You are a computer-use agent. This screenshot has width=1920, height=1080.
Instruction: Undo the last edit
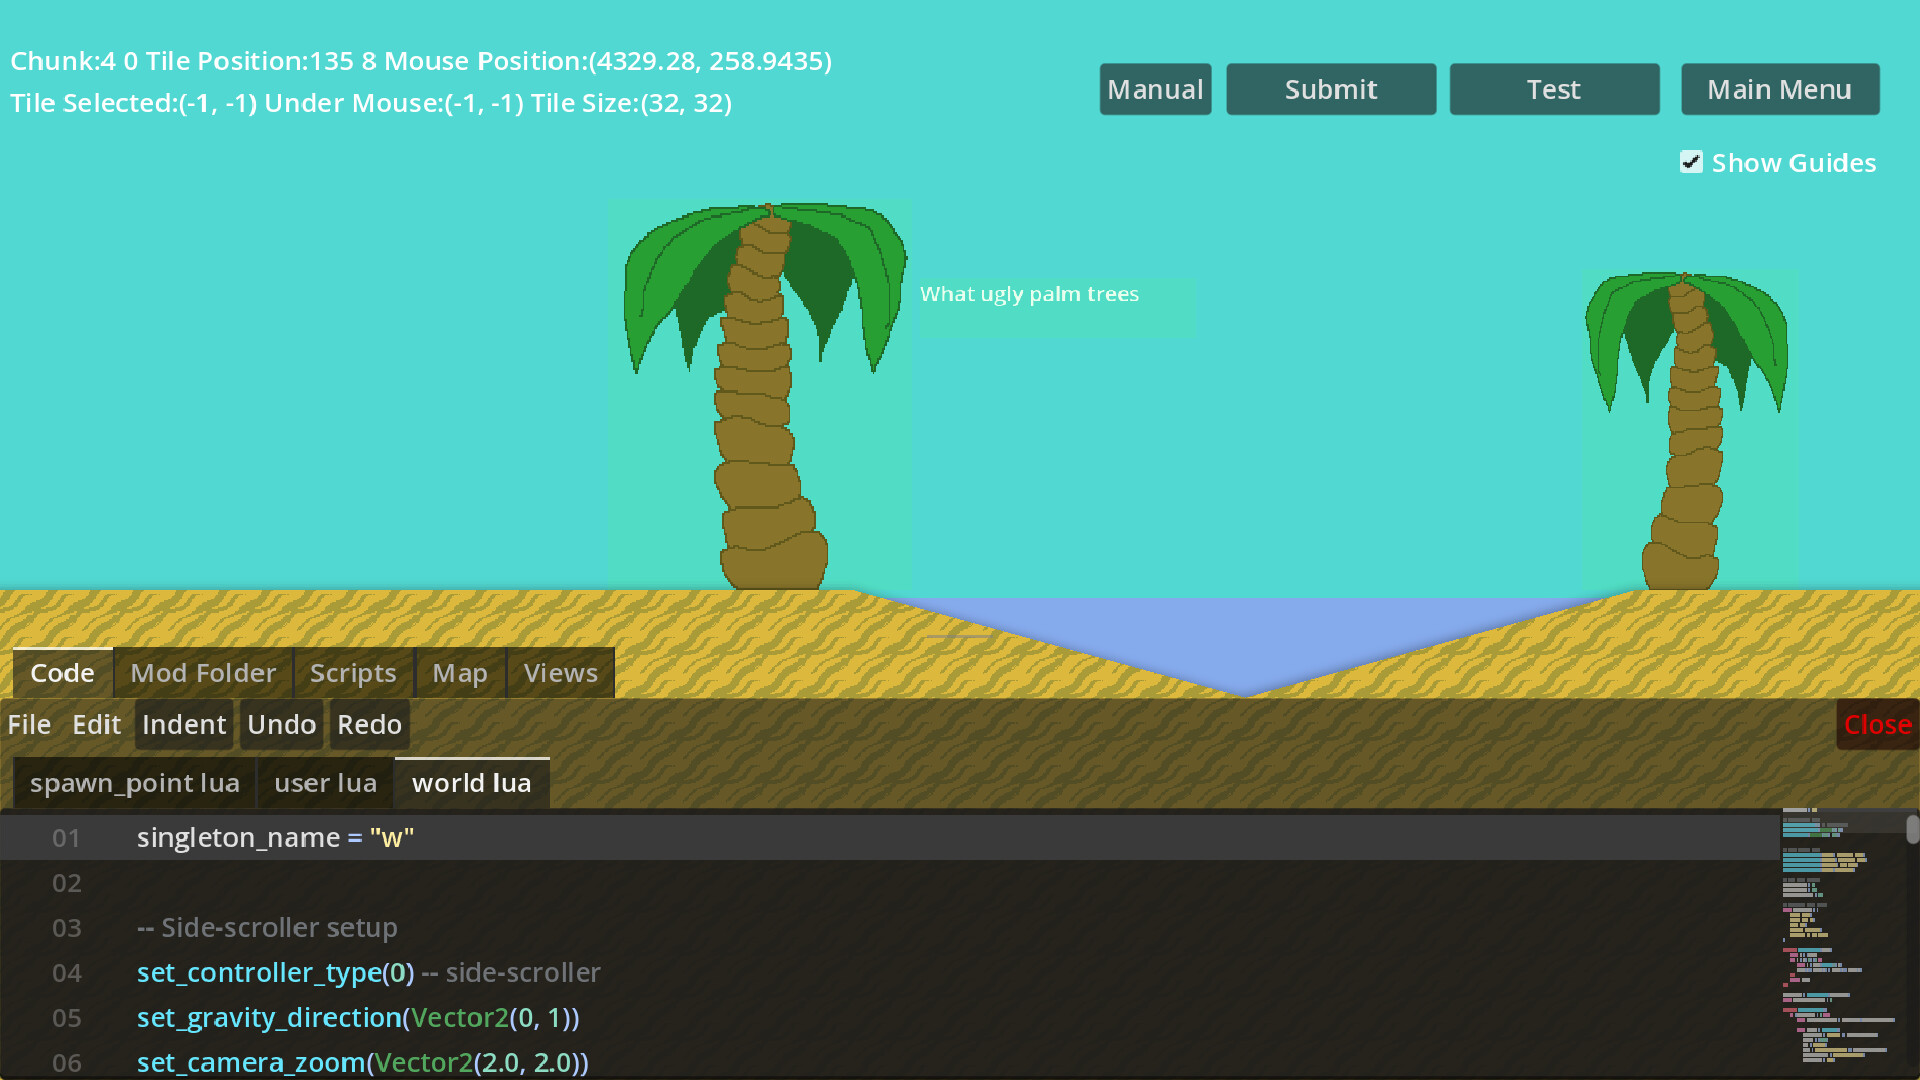point(281,724)
